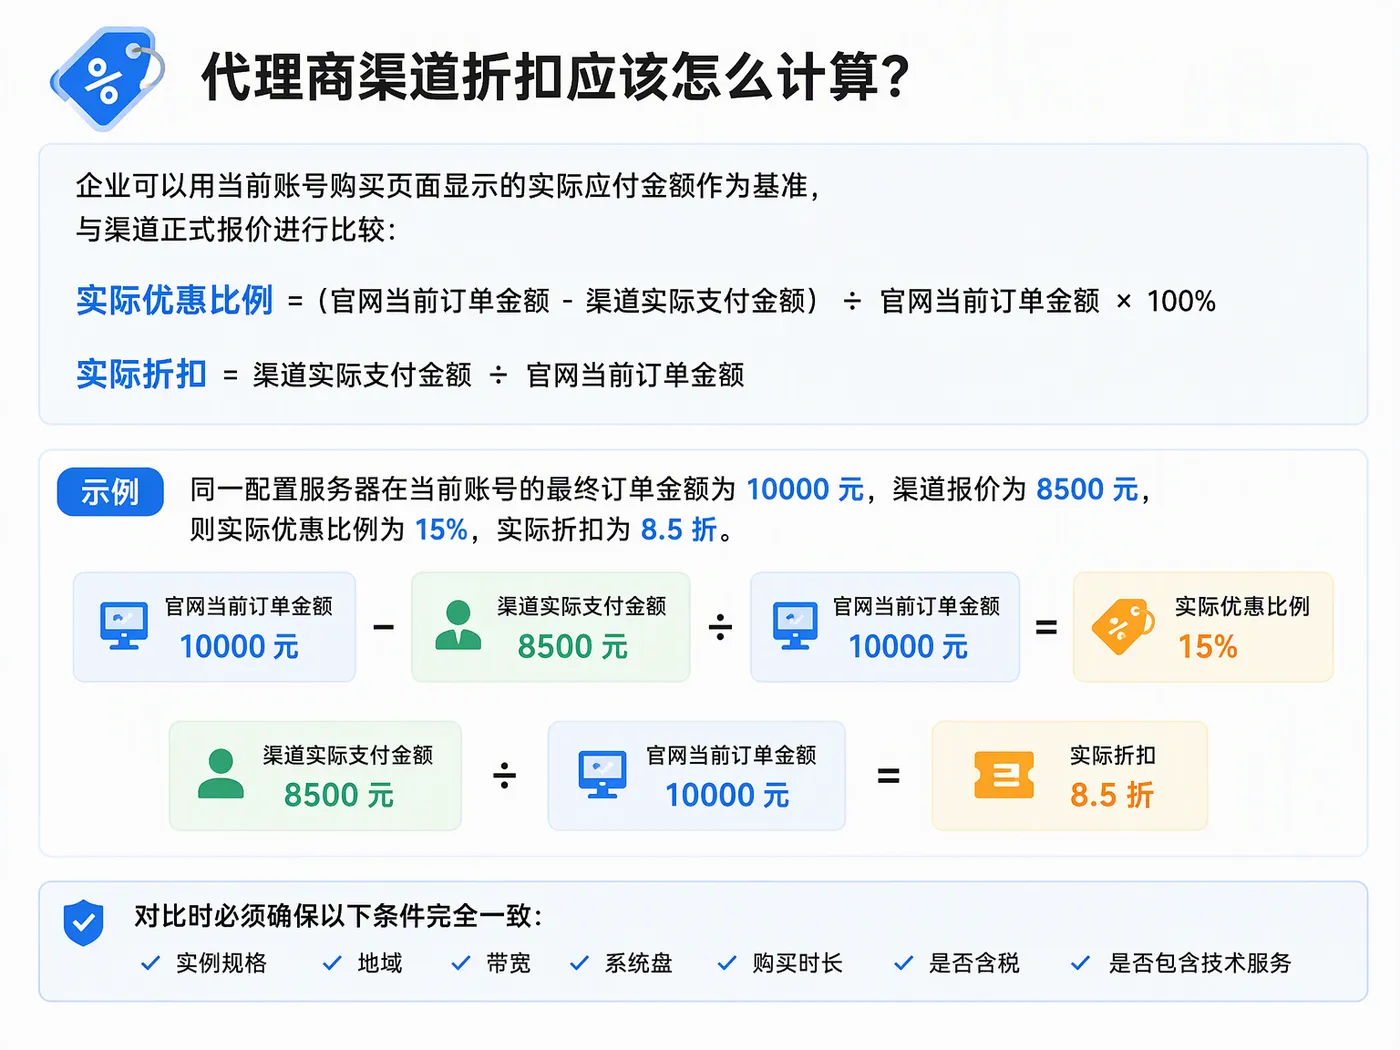Viewport: 1400px width, 1050px height.
Task: Click monitor icon in bottom row 10000 元 card
Action: tap(602, 774)
